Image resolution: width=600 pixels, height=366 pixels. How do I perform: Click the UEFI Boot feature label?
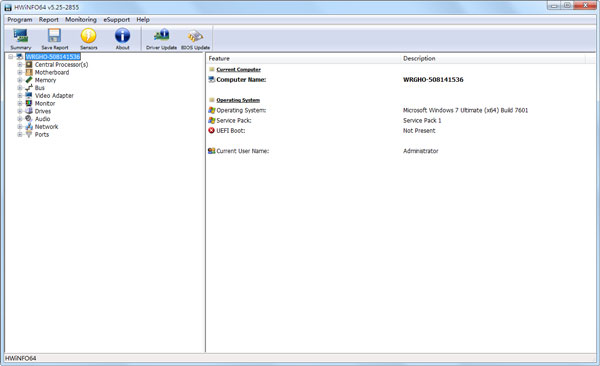pyautogui.click(x=231, y=131)
